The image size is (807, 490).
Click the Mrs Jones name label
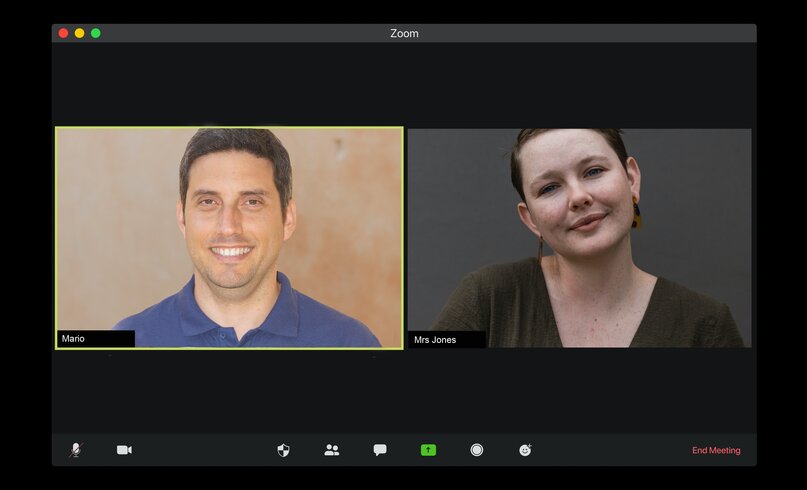447,340
